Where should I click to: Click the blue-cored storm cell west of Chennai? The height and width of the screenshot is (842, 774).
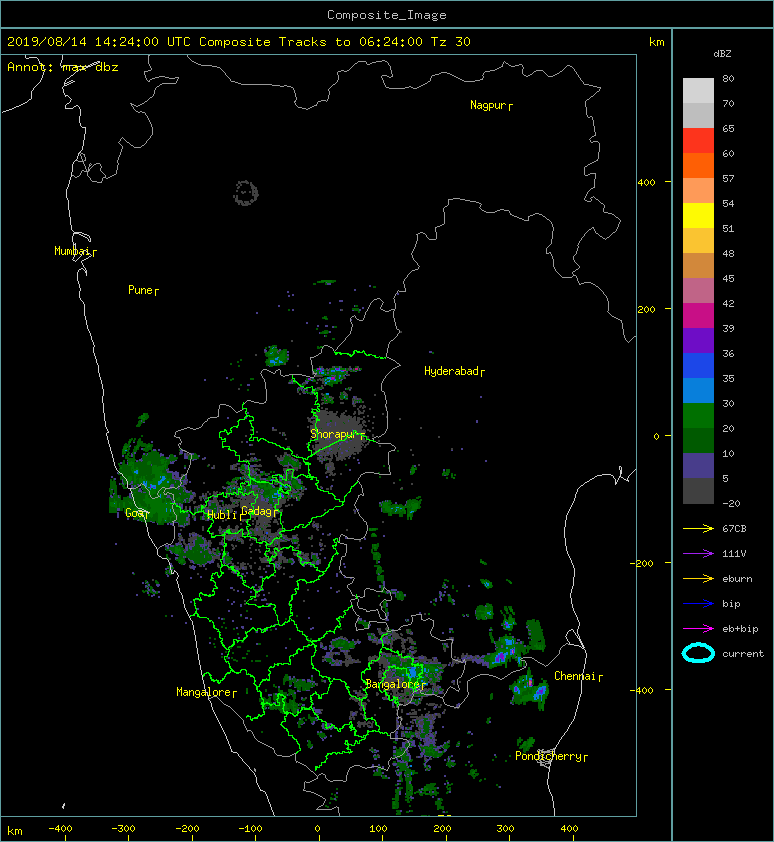pos(529,689)
